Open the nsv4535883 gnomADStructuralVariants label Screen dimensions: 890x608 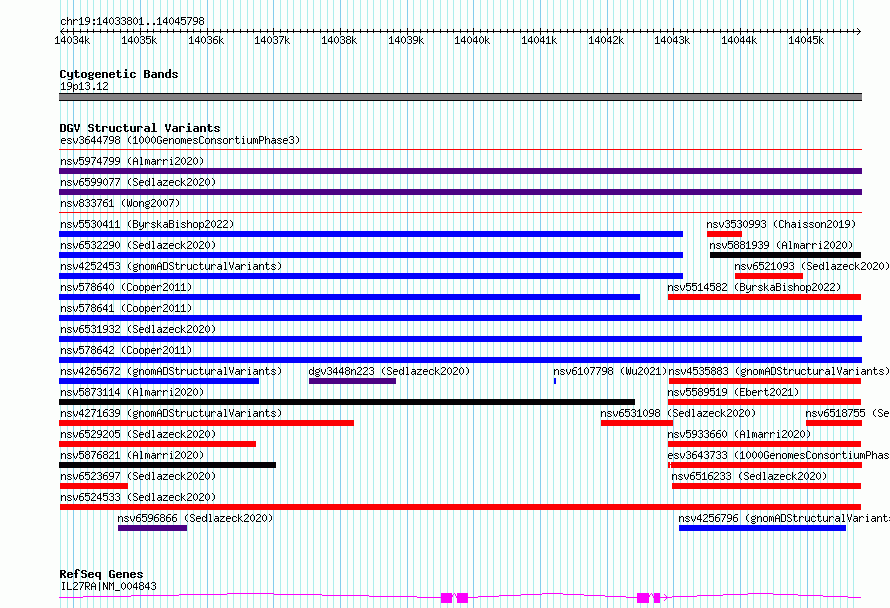point(779,371)
